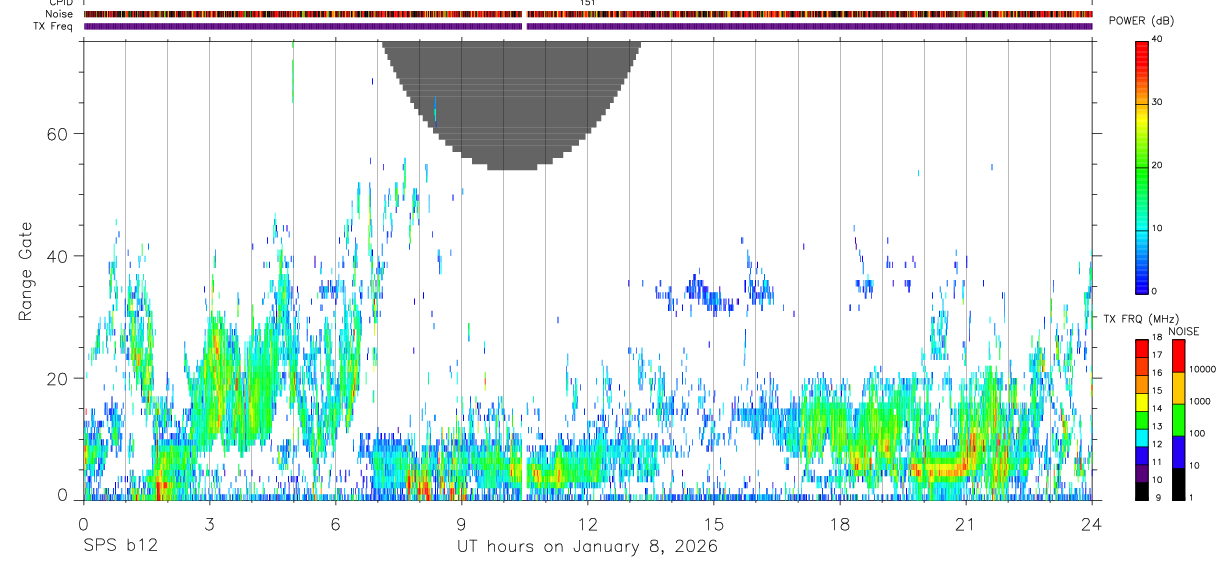Click the yellow segment of NOISE color bar
Image resolution: width=1228 pixels, height=567 pixels.
1178,388
